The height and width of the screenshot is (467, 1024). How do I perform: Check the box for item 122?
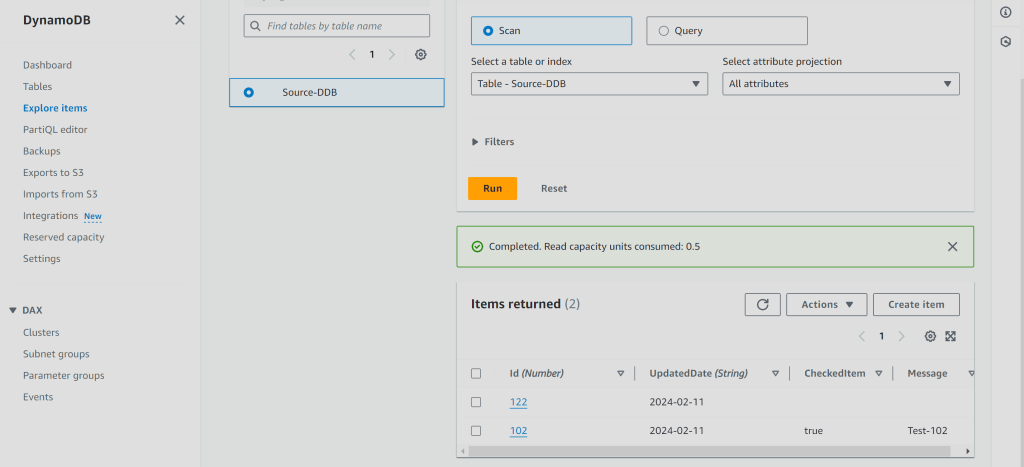click(x=476, y=402)
